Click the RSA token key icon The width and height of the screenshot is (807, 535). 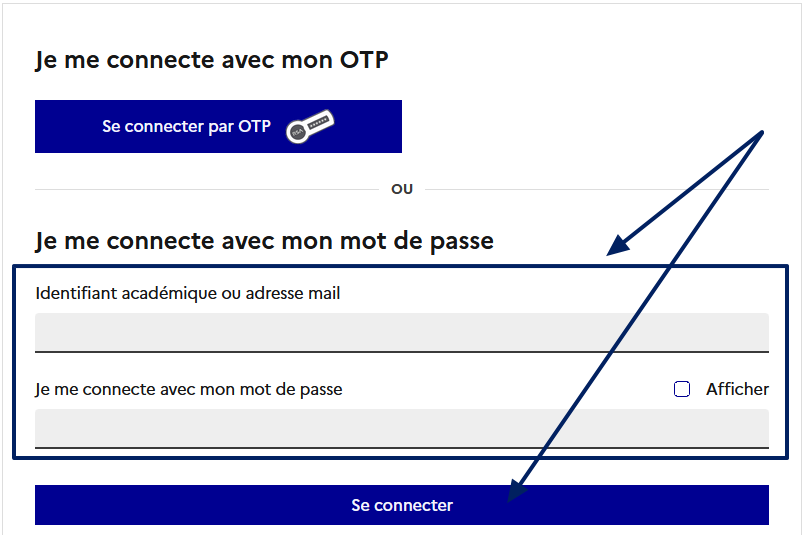click(x=310, y=127)
